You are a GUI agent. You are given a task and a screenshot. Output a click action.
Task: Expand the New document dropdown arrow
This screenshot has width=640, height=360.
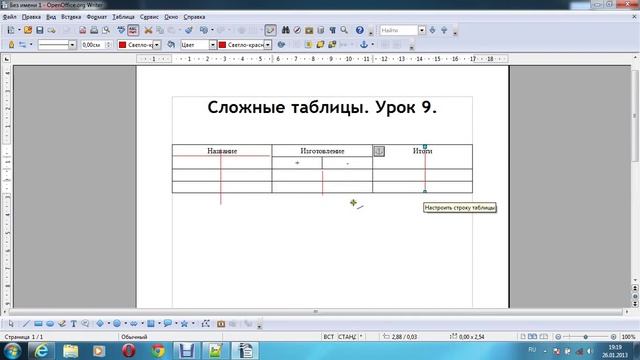(x=19, y=30)
